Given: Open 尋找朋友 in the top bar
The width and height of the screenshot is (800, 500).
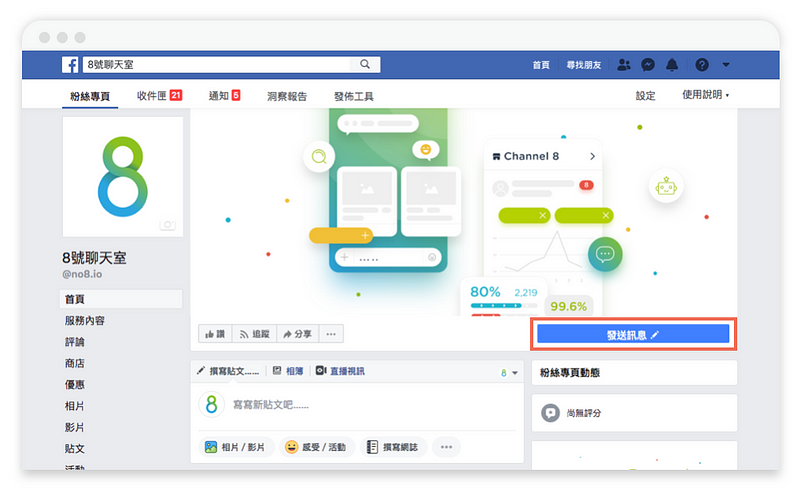Looking at the screenshot, I should [584, 65].
